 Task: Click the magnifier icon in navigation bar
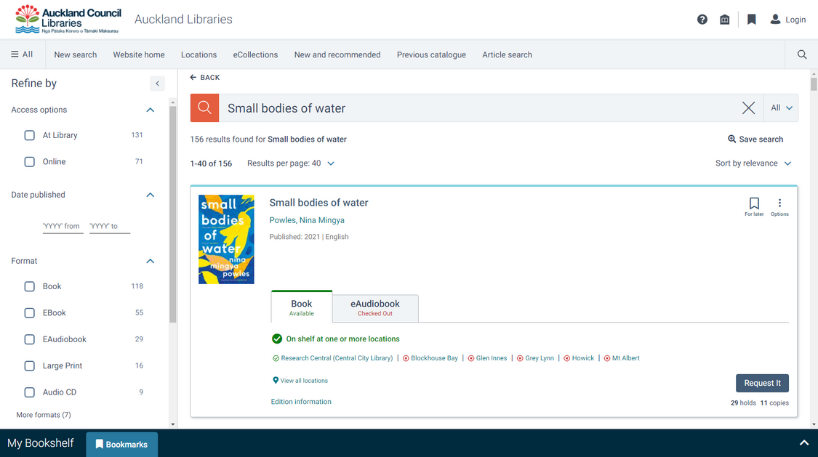pyautogui.click(x=802, y=54)
